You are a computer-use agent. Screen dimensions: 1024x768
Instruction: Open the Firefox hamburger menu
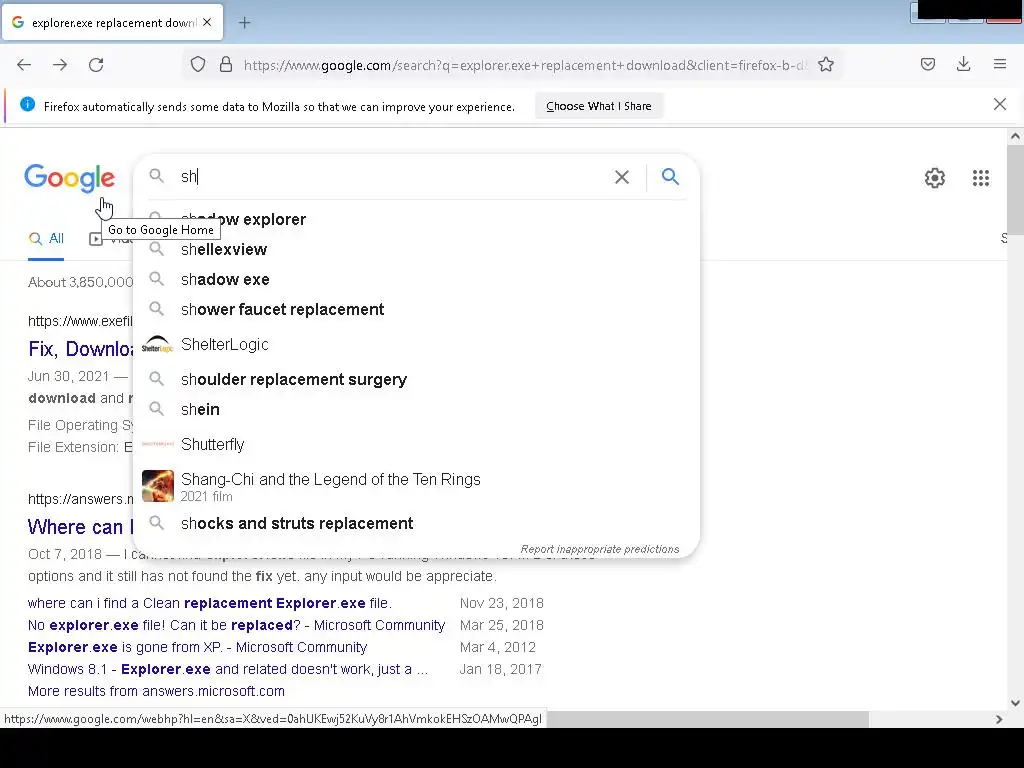(1000, 64)
